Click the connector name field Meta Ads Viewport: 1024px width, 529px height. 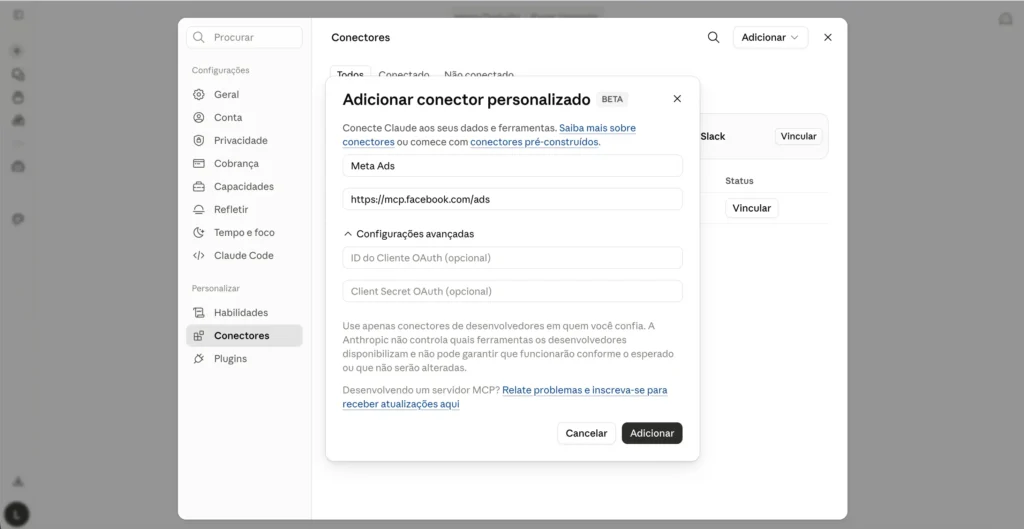pyautogui.click(x=513, y=166)
